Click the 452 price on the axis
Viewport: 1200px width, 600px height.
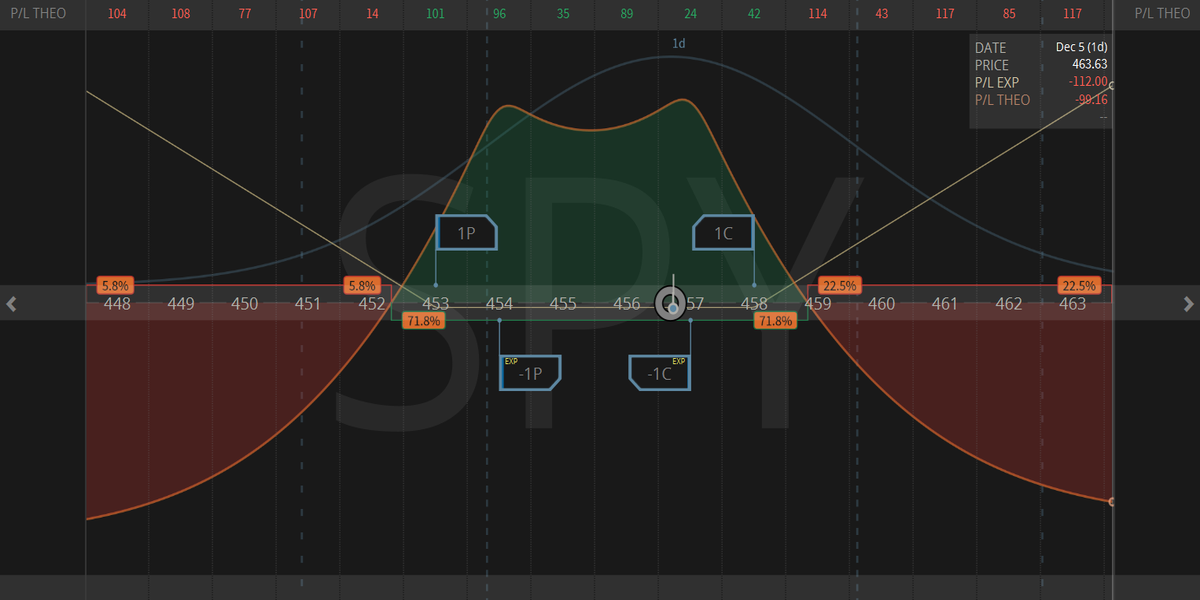(x=372, y=304)
